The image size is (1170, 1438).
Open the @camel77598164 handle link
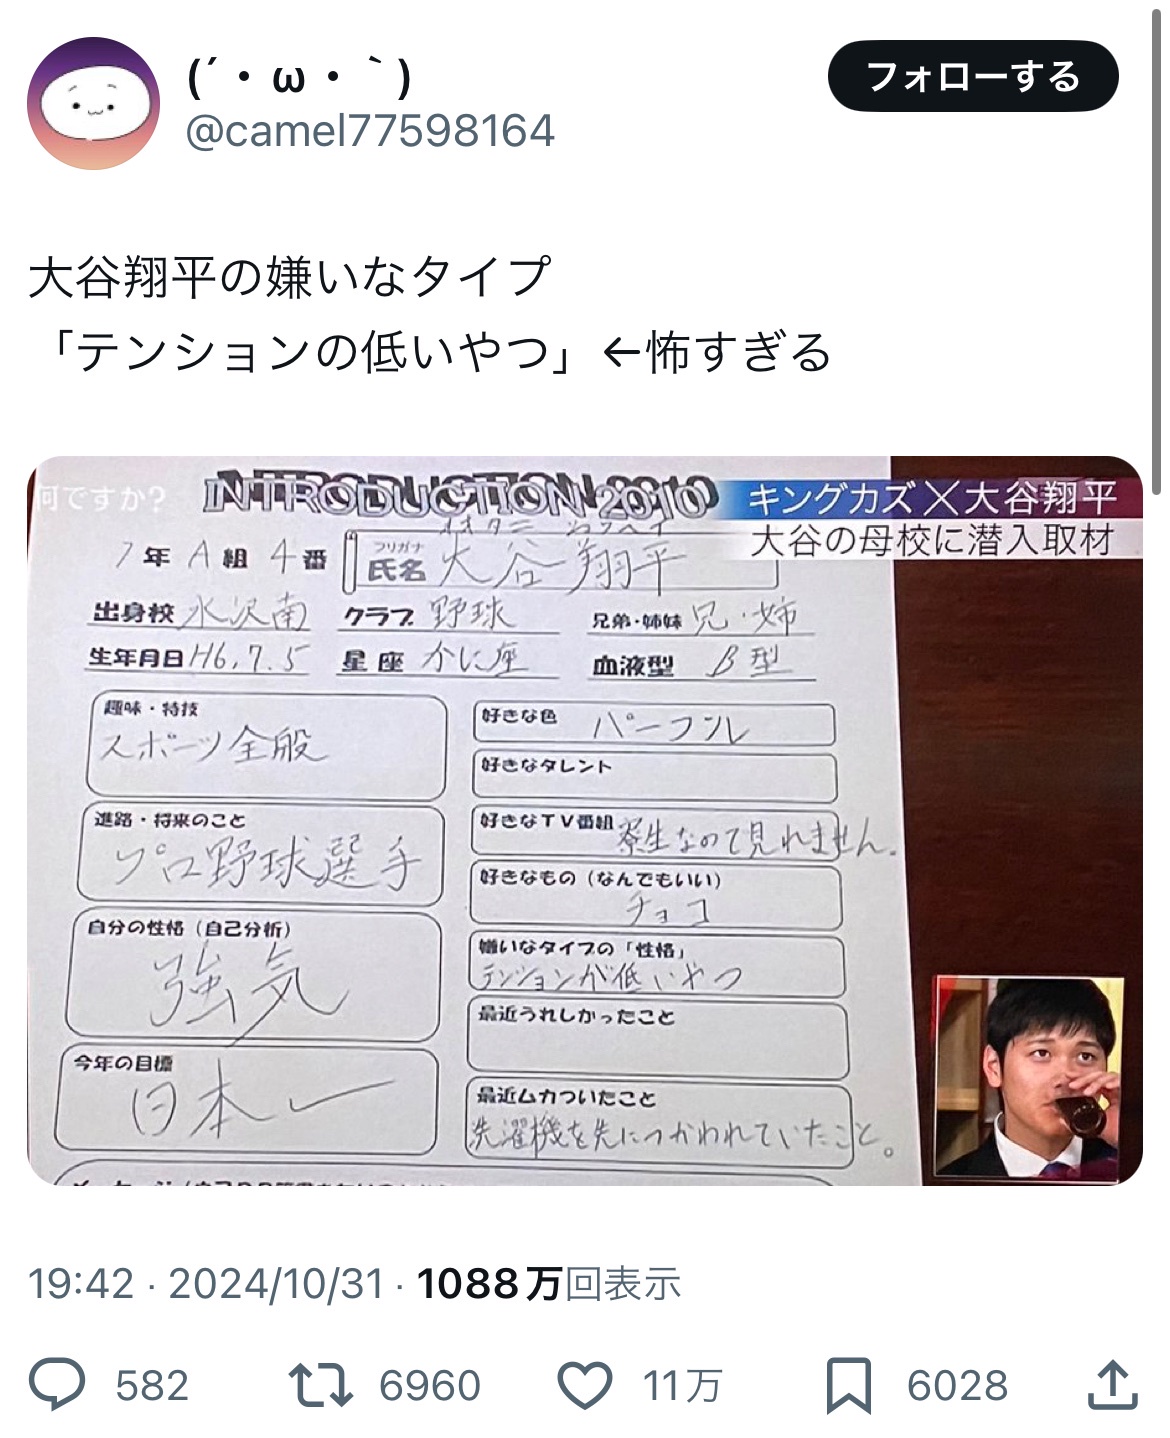[370, 131]
